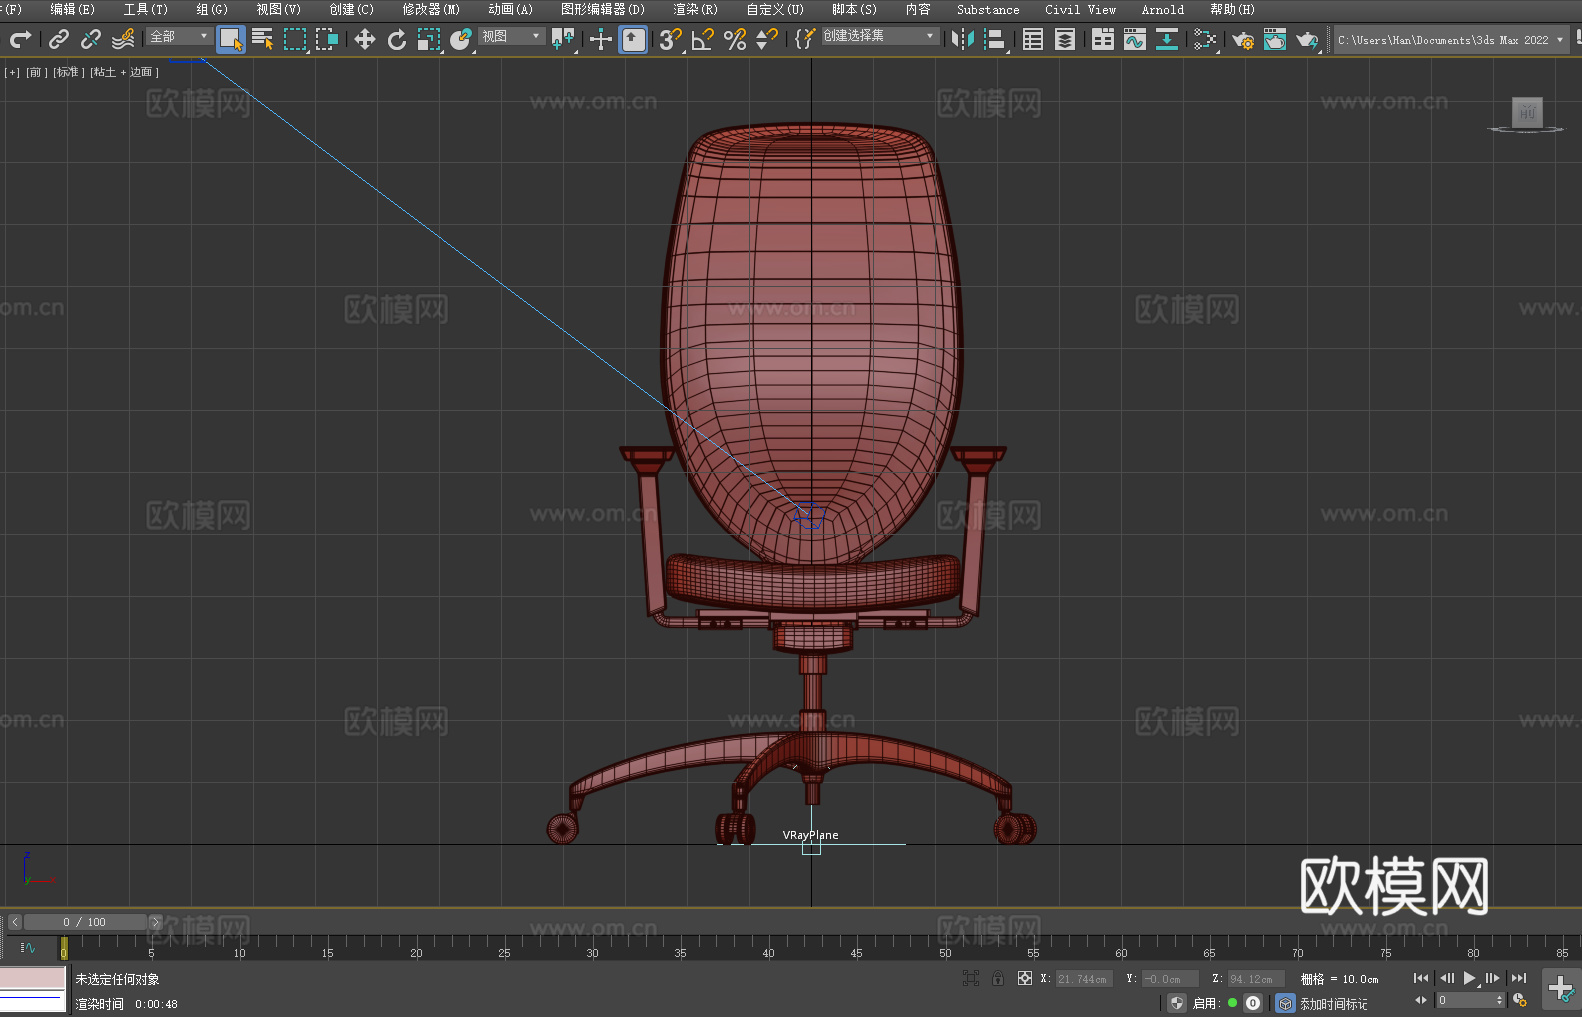Choose Rectangular Selection Region tool

(x=295, y=39)
